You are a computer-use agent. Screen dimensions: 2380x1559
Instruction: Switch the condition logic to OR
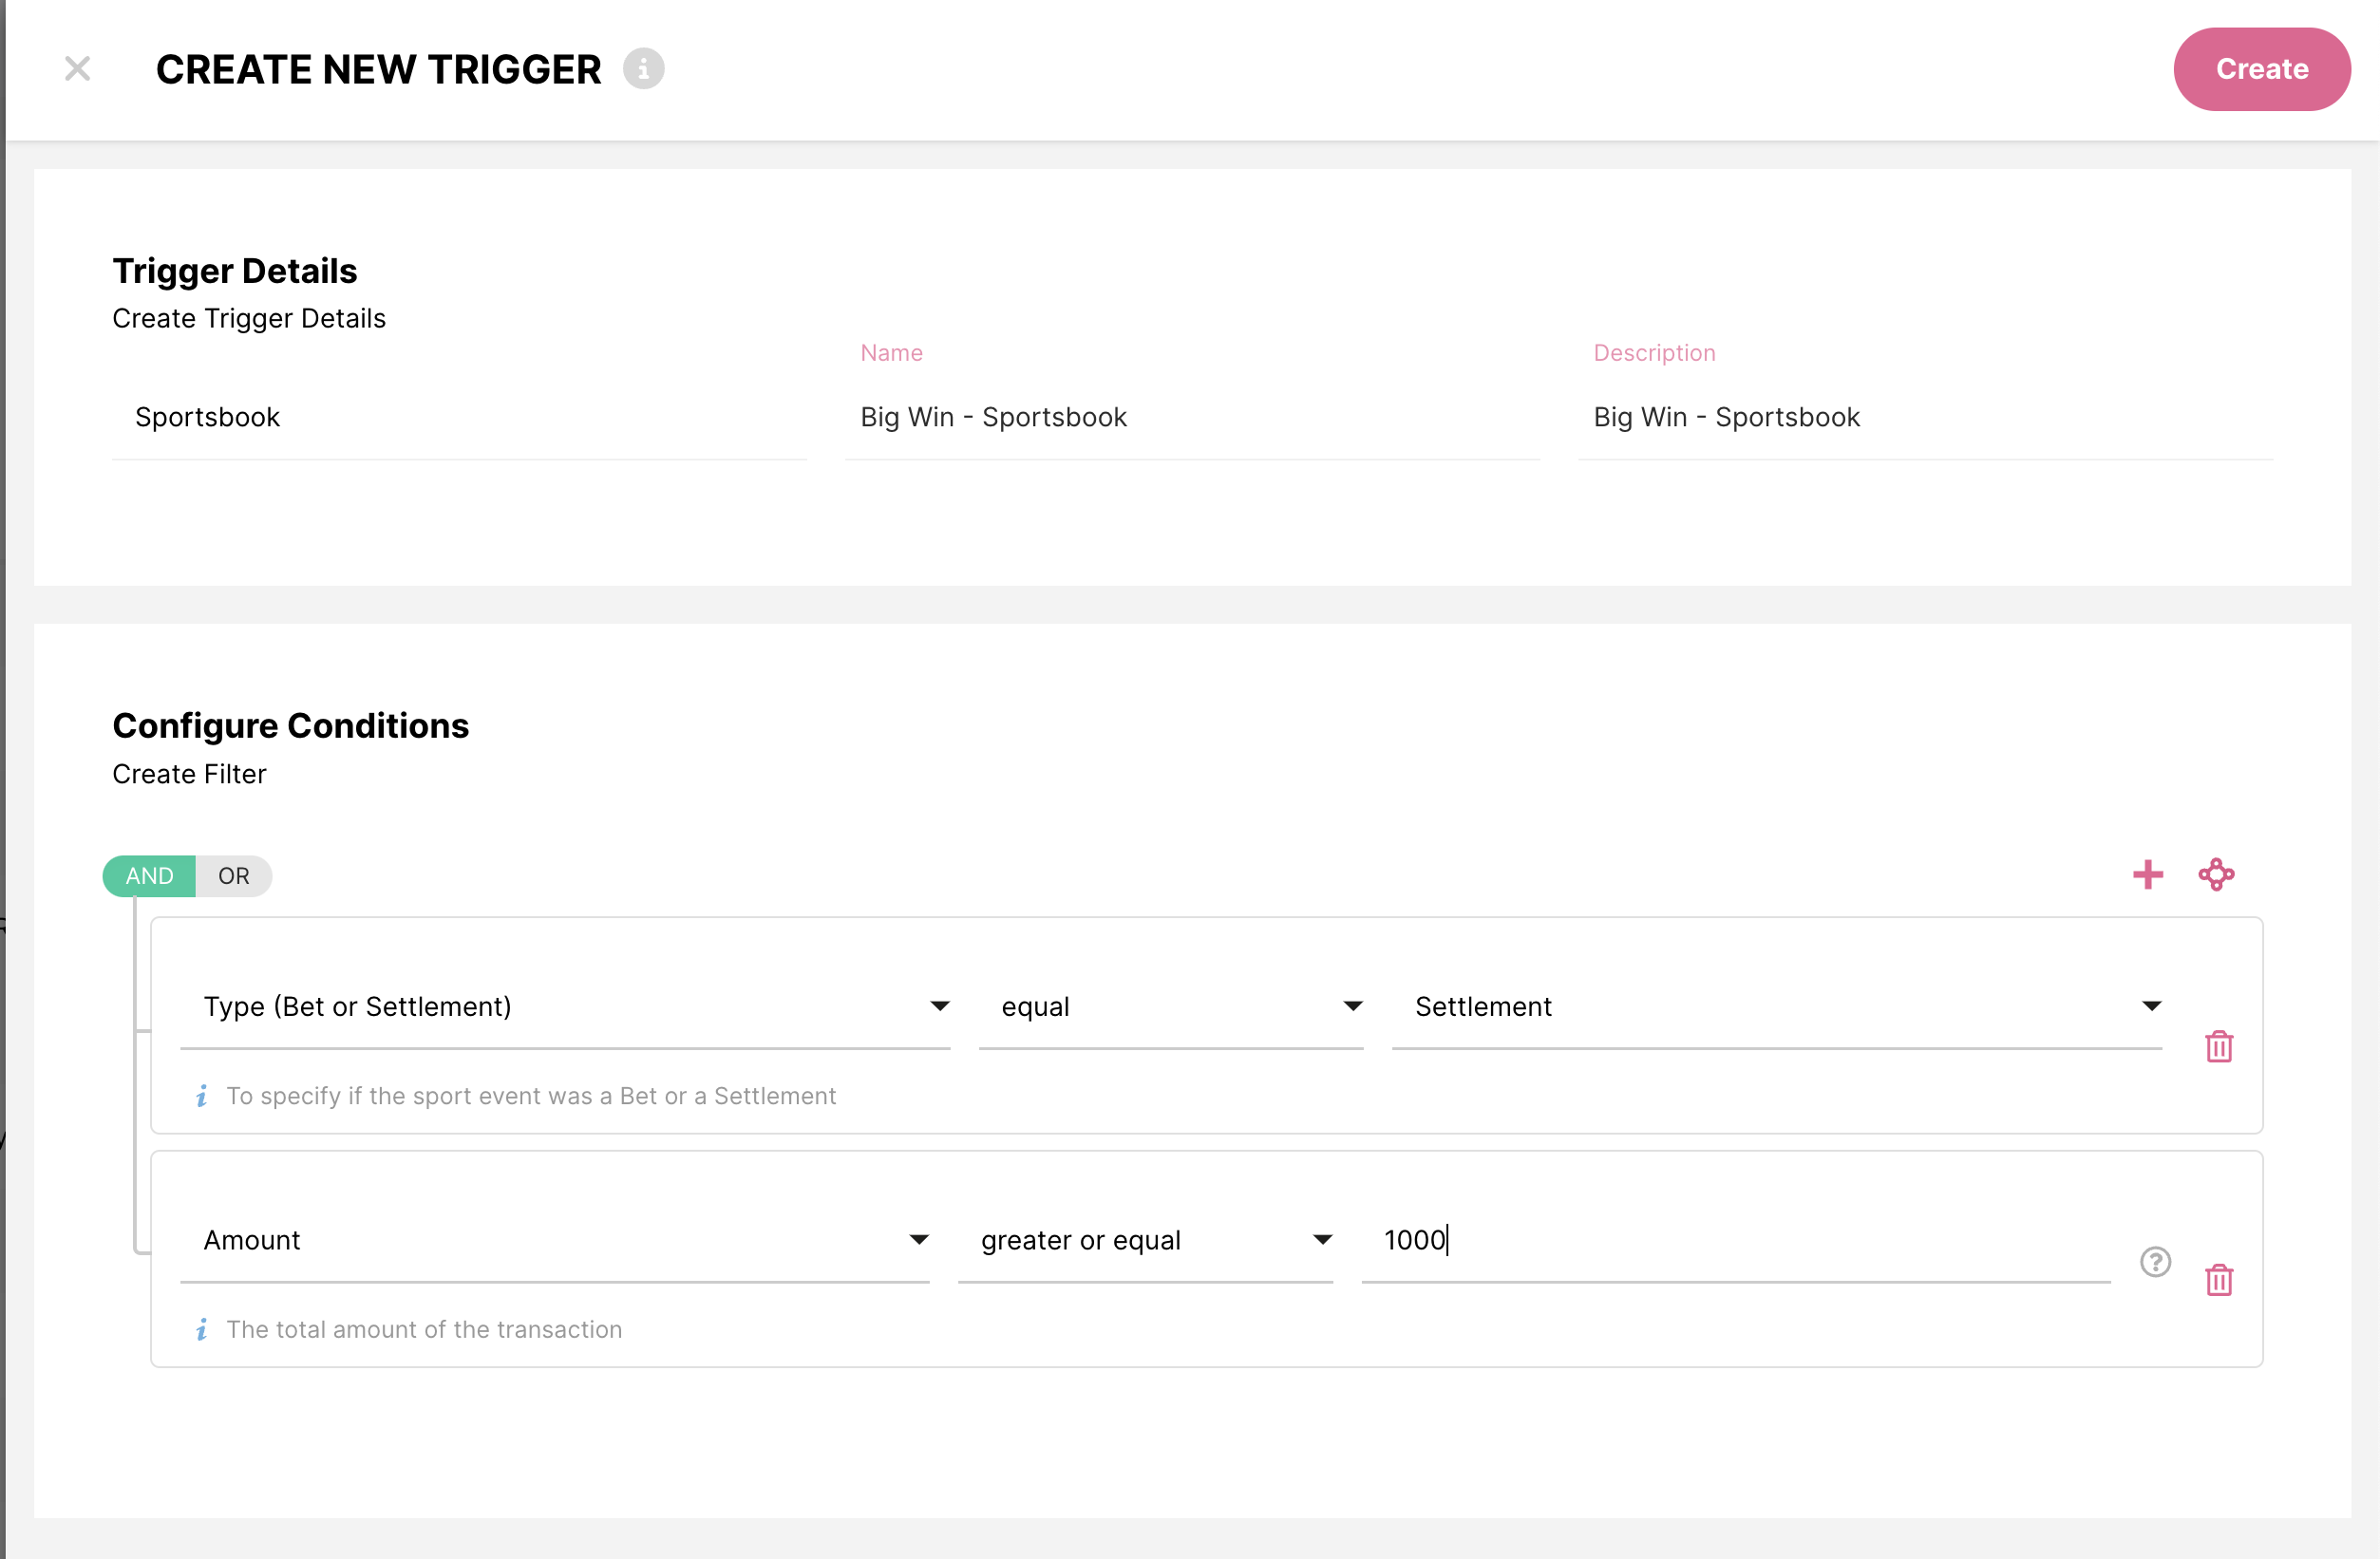point(233,876)
